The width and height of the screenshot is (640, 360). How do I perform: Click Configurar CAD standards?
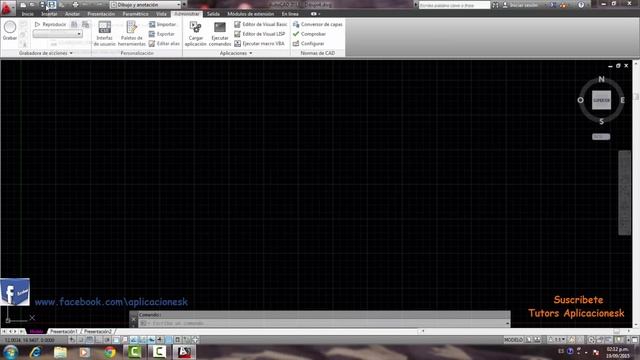tap(309, 43)
